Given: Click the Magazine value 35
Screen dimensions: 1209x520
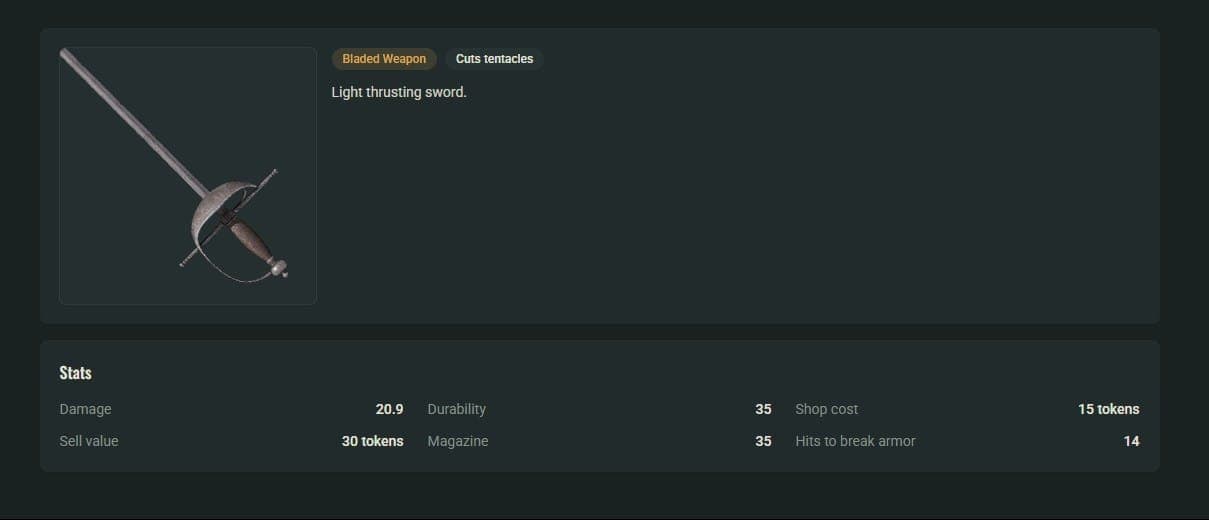Looking at the screenshot, I should click(763, 441).
